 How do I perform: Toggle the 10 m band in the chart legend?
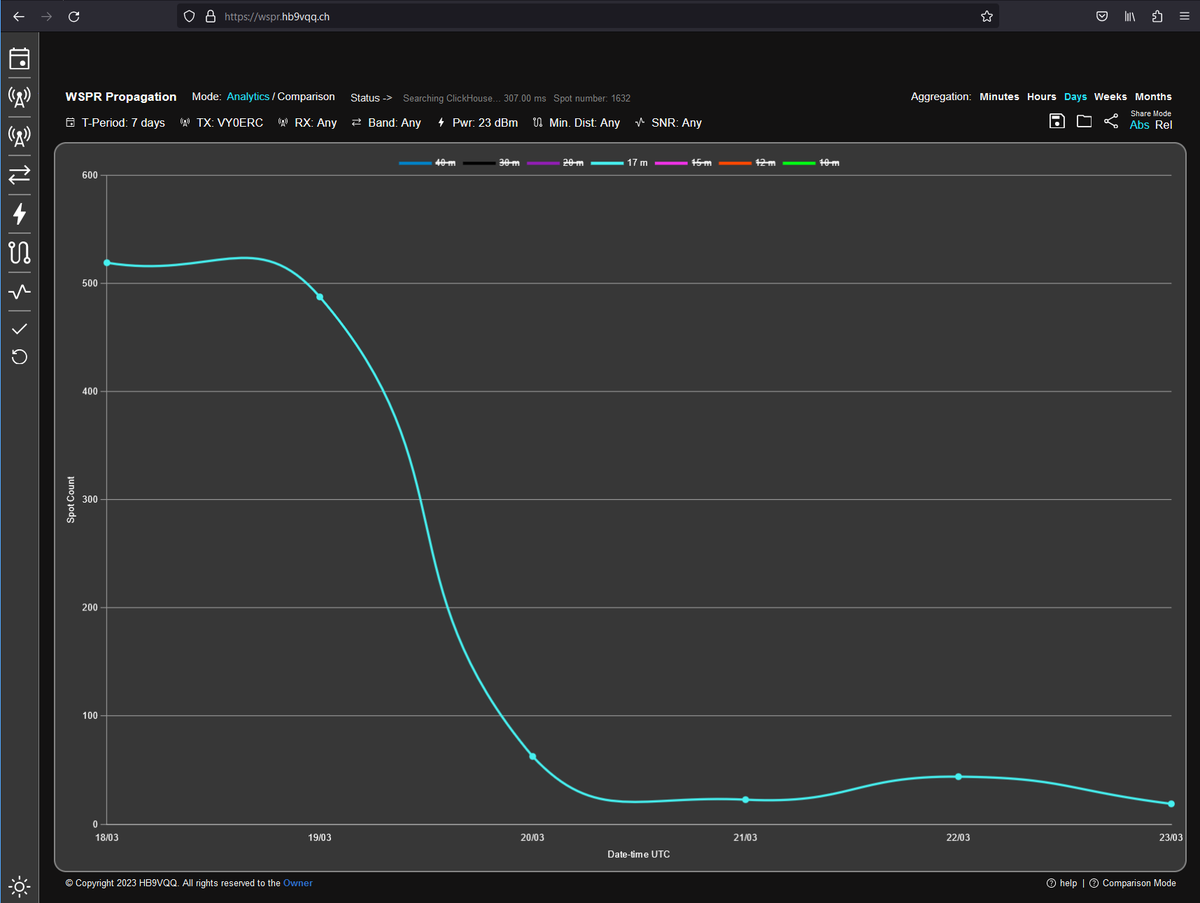(811, 162)
